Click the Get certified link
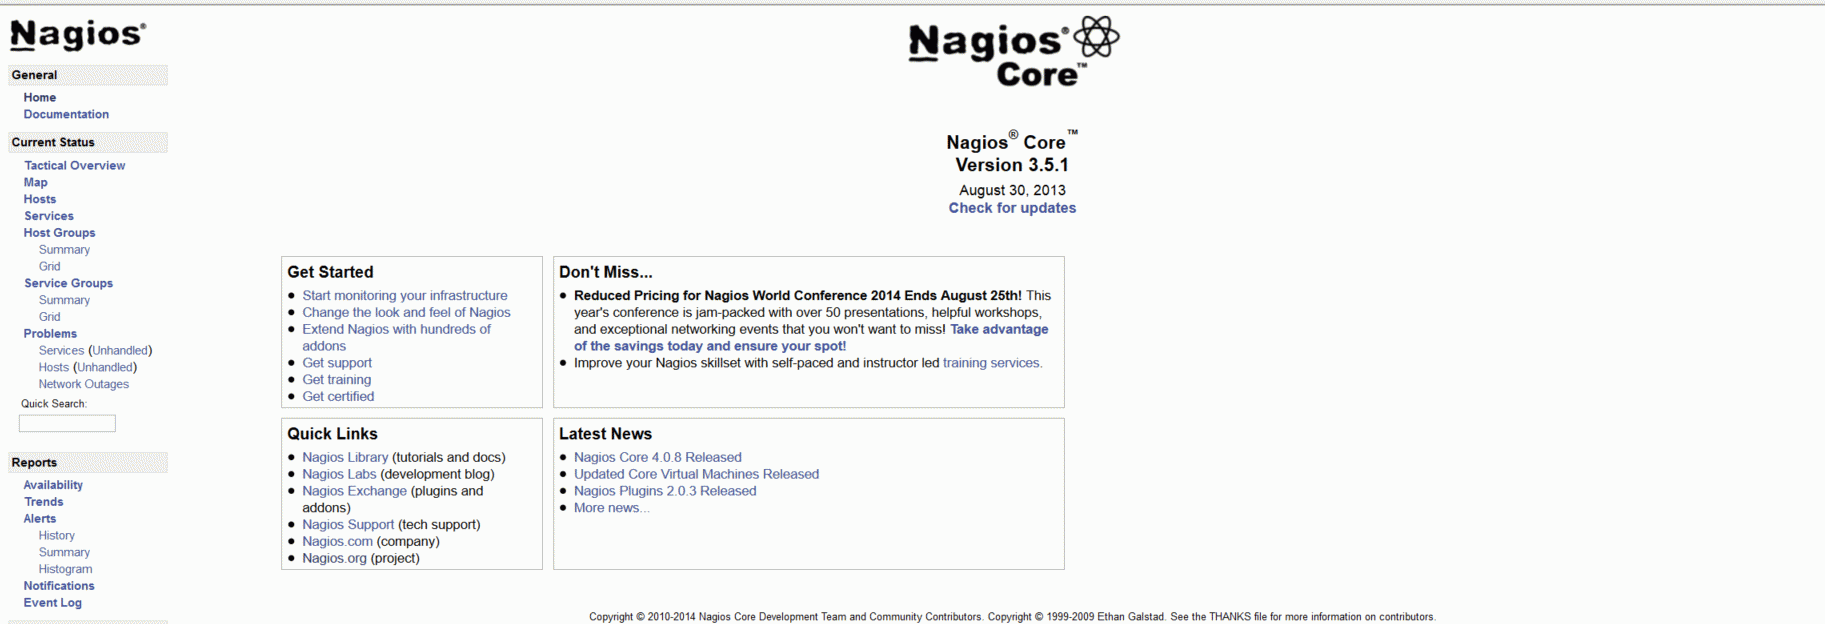 pyautogui.click(x=338, y=397)
